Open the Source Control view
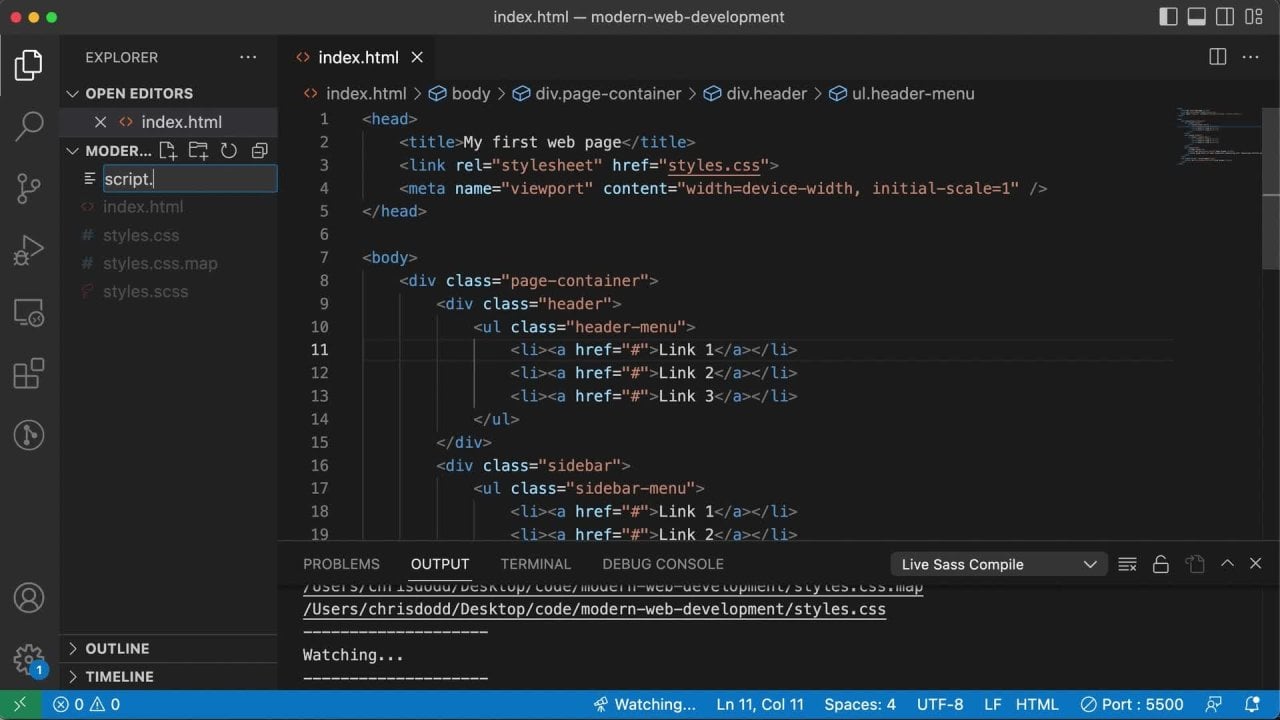This screenshot has height=720, width=1280. tap(29, 188)
